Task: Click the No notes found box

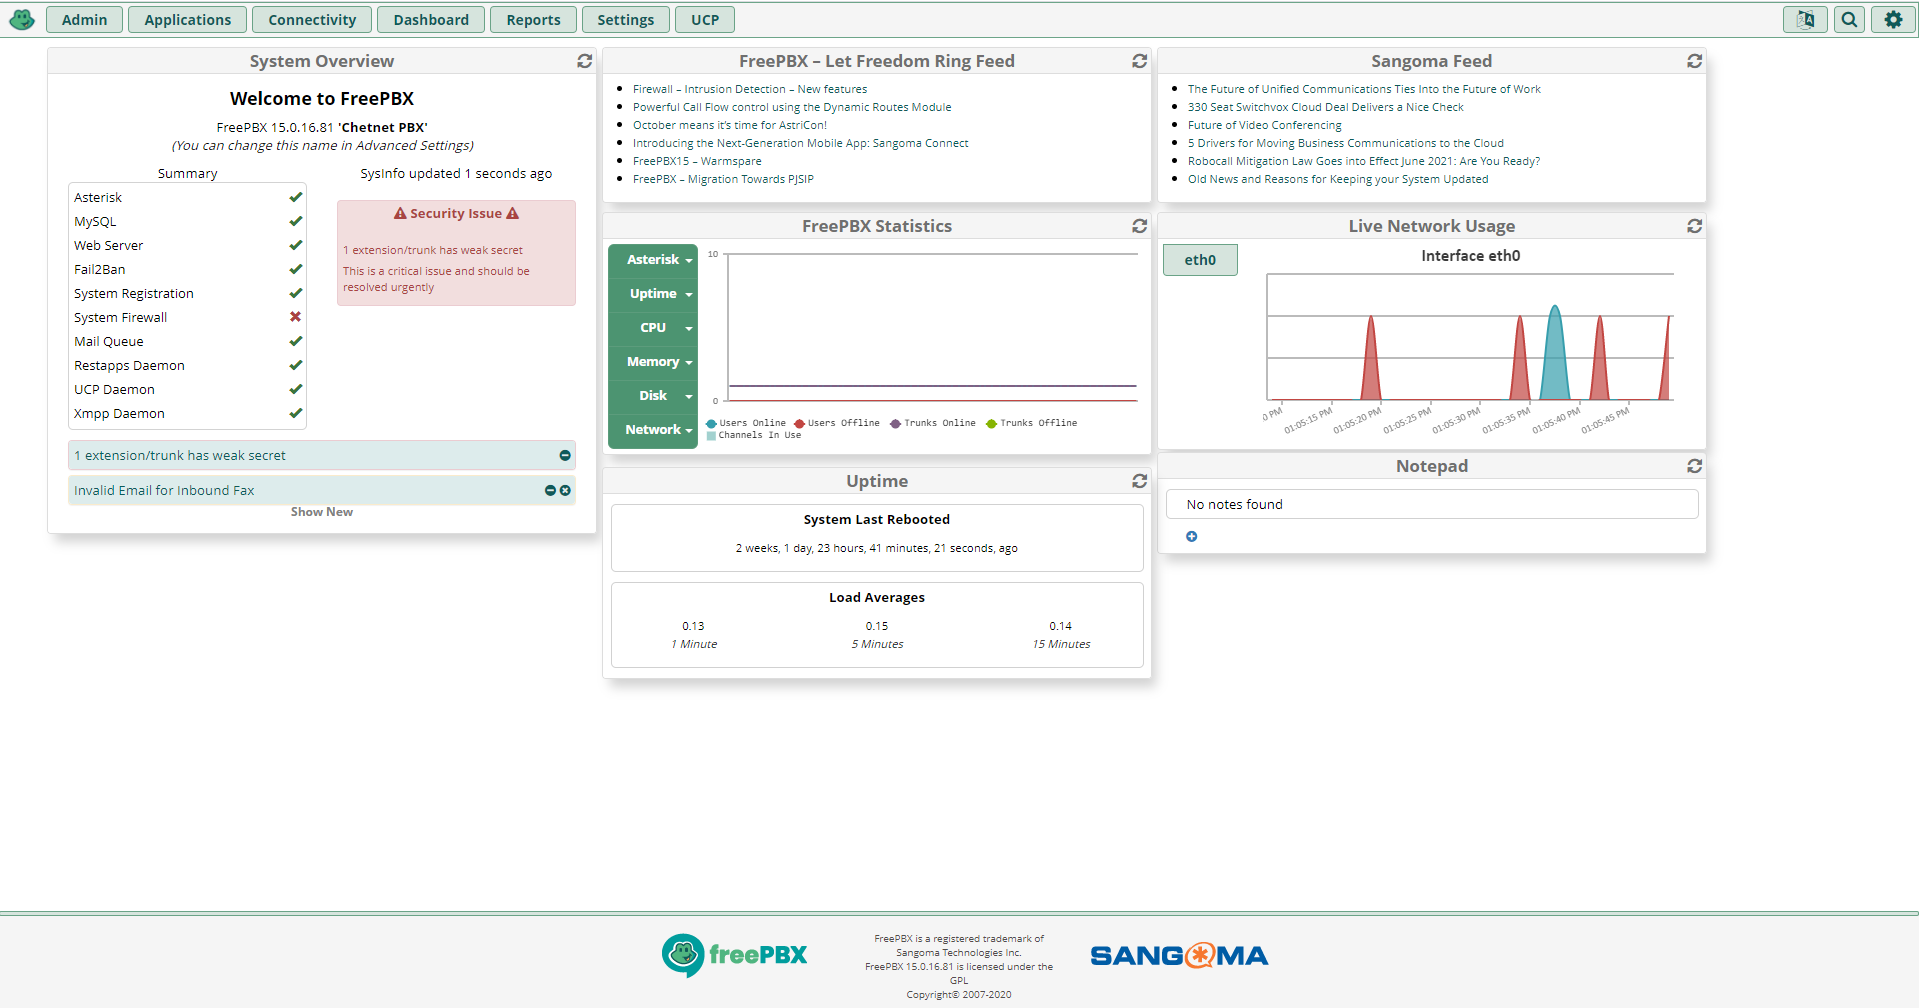Action: pyautogui.click(x=1432, y=504)
